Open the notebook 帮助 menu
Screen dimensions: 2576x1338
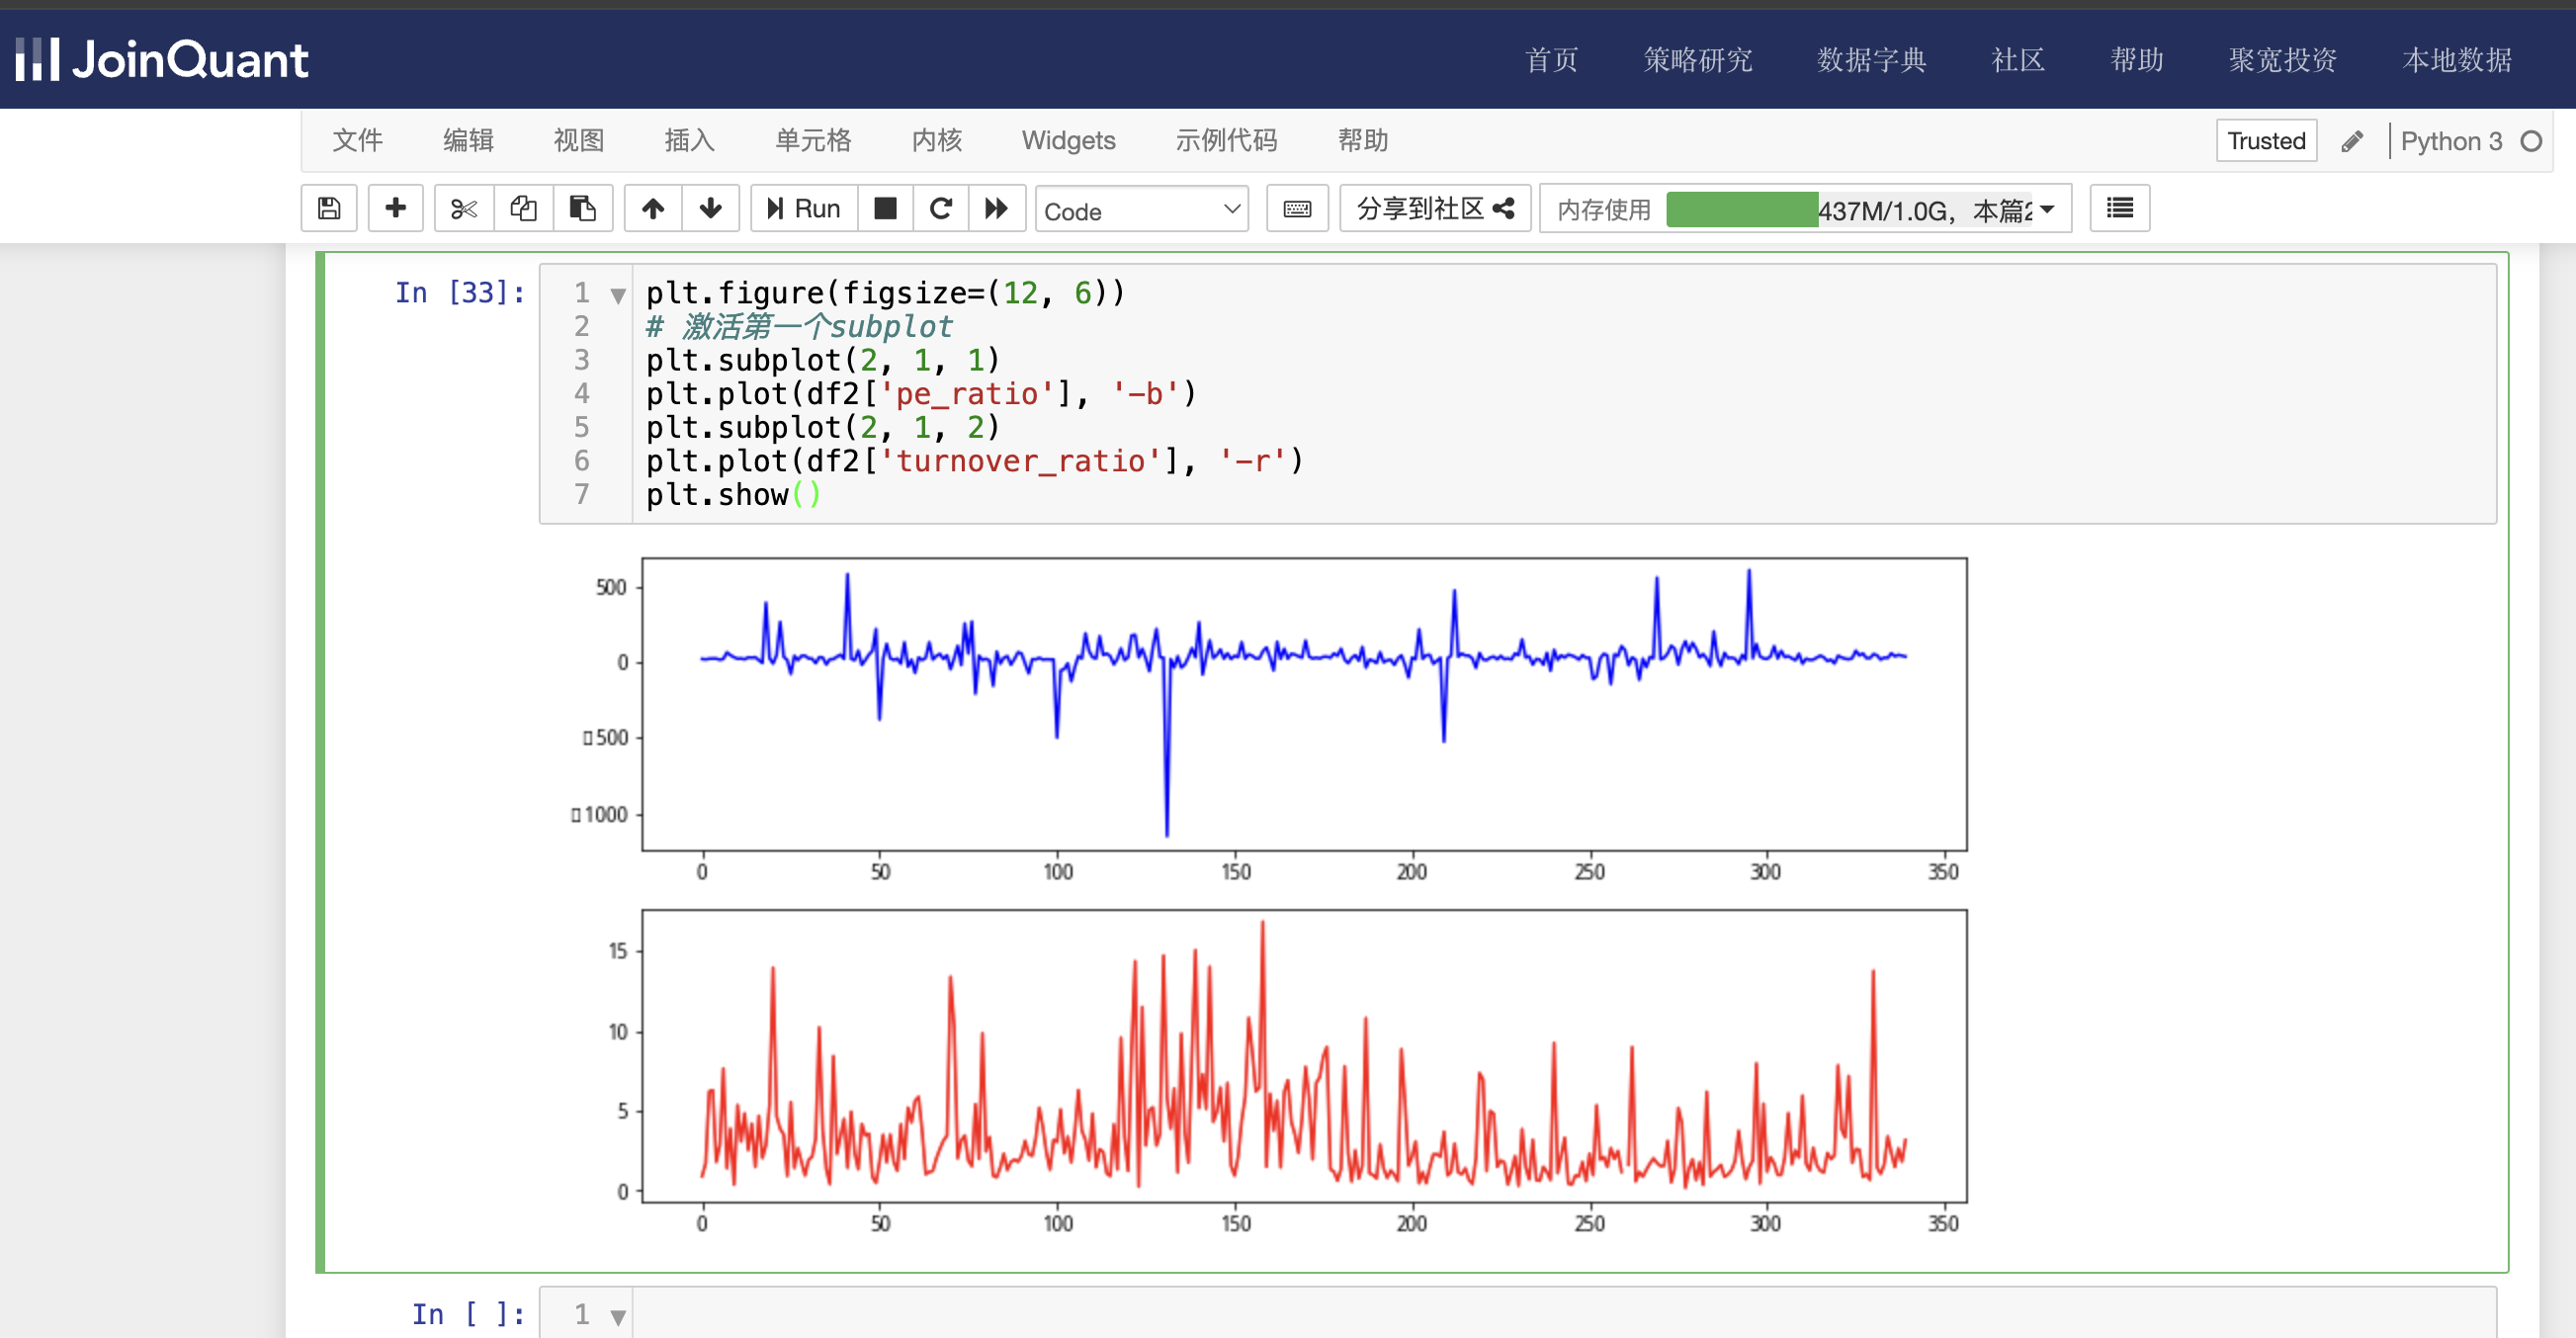tap(1363, 140)
